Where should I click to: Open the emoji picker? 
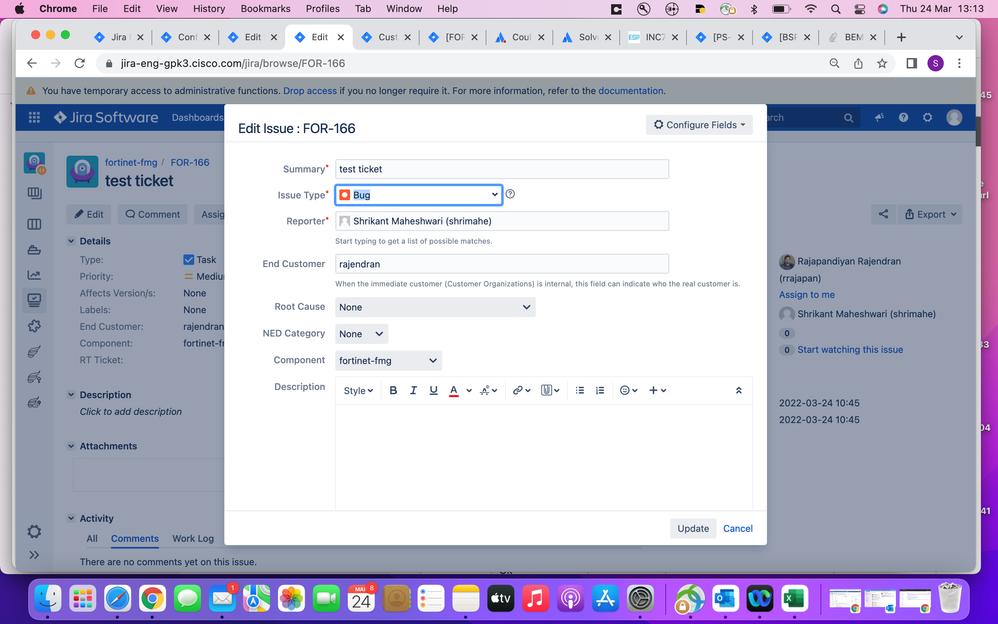[629, 390]
